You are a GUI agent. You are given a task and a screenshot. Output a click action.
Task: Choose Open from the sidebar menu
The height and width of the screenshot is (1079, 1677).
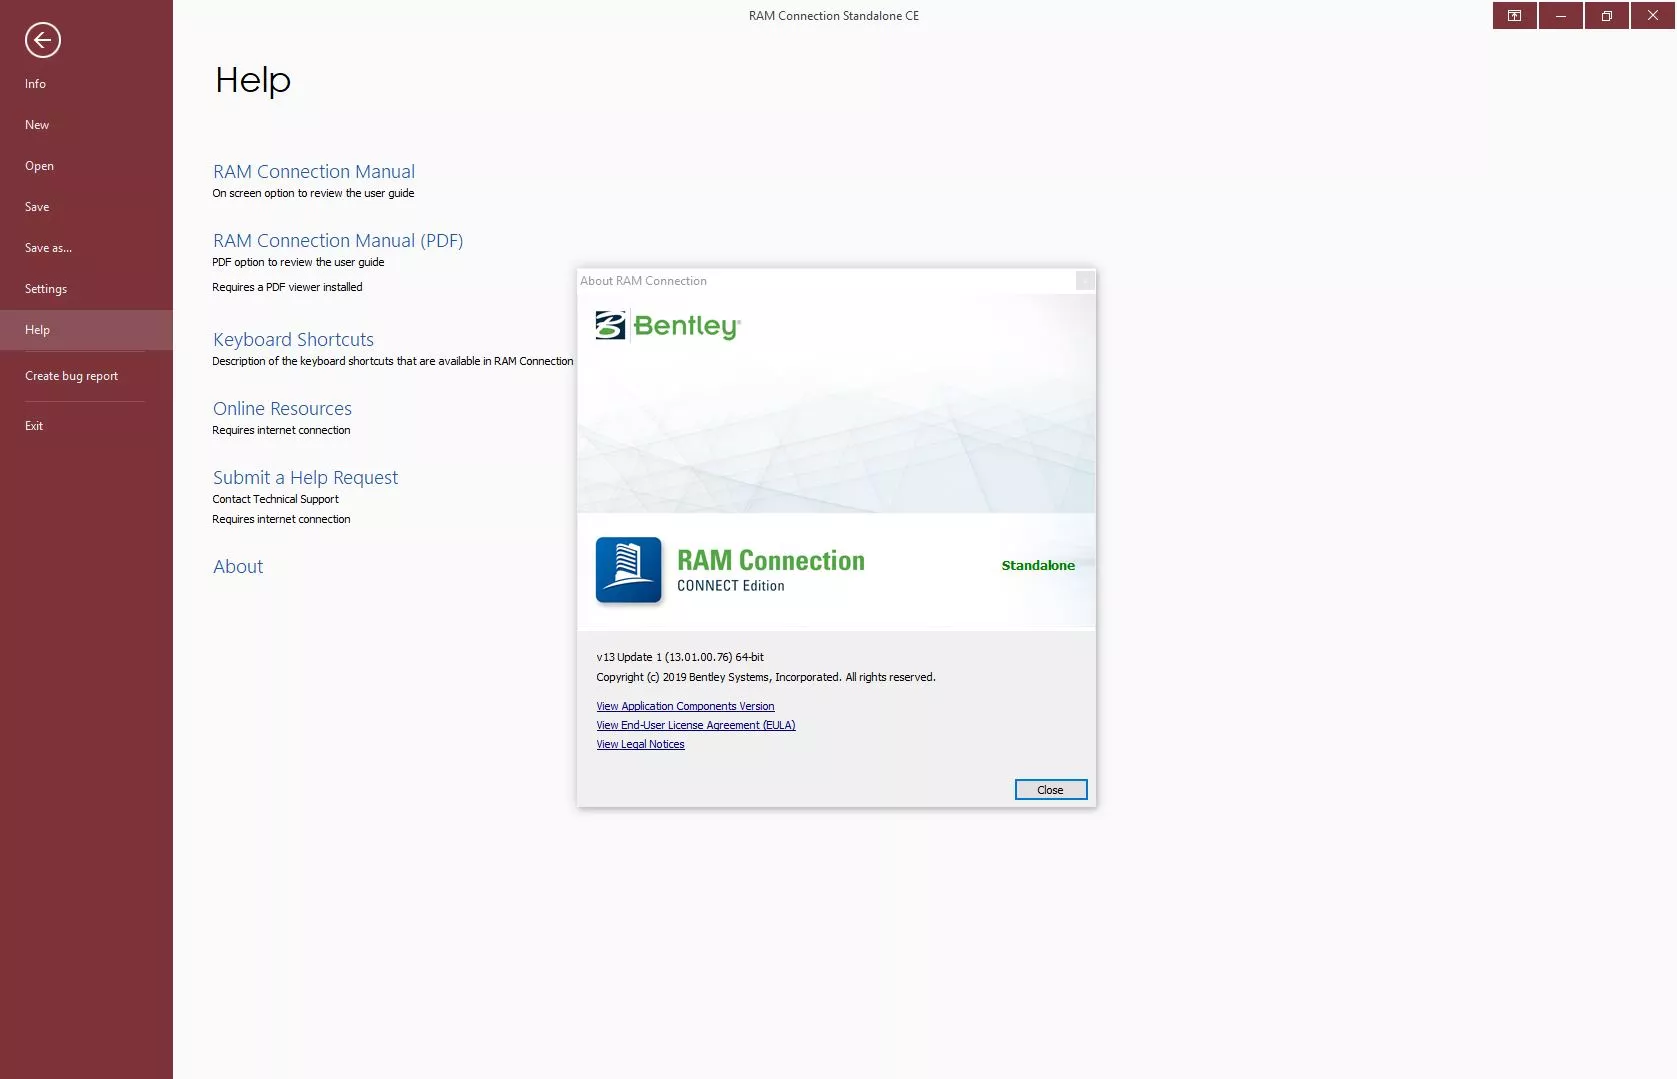(39, 166)
